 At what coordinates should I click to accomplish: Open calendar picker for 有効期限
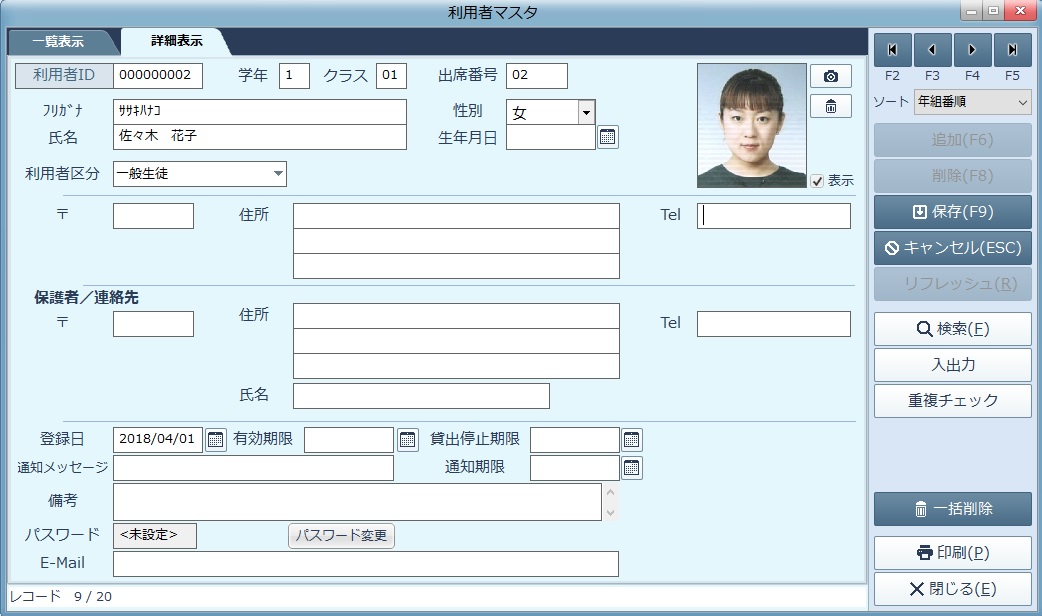coord(407,439)
